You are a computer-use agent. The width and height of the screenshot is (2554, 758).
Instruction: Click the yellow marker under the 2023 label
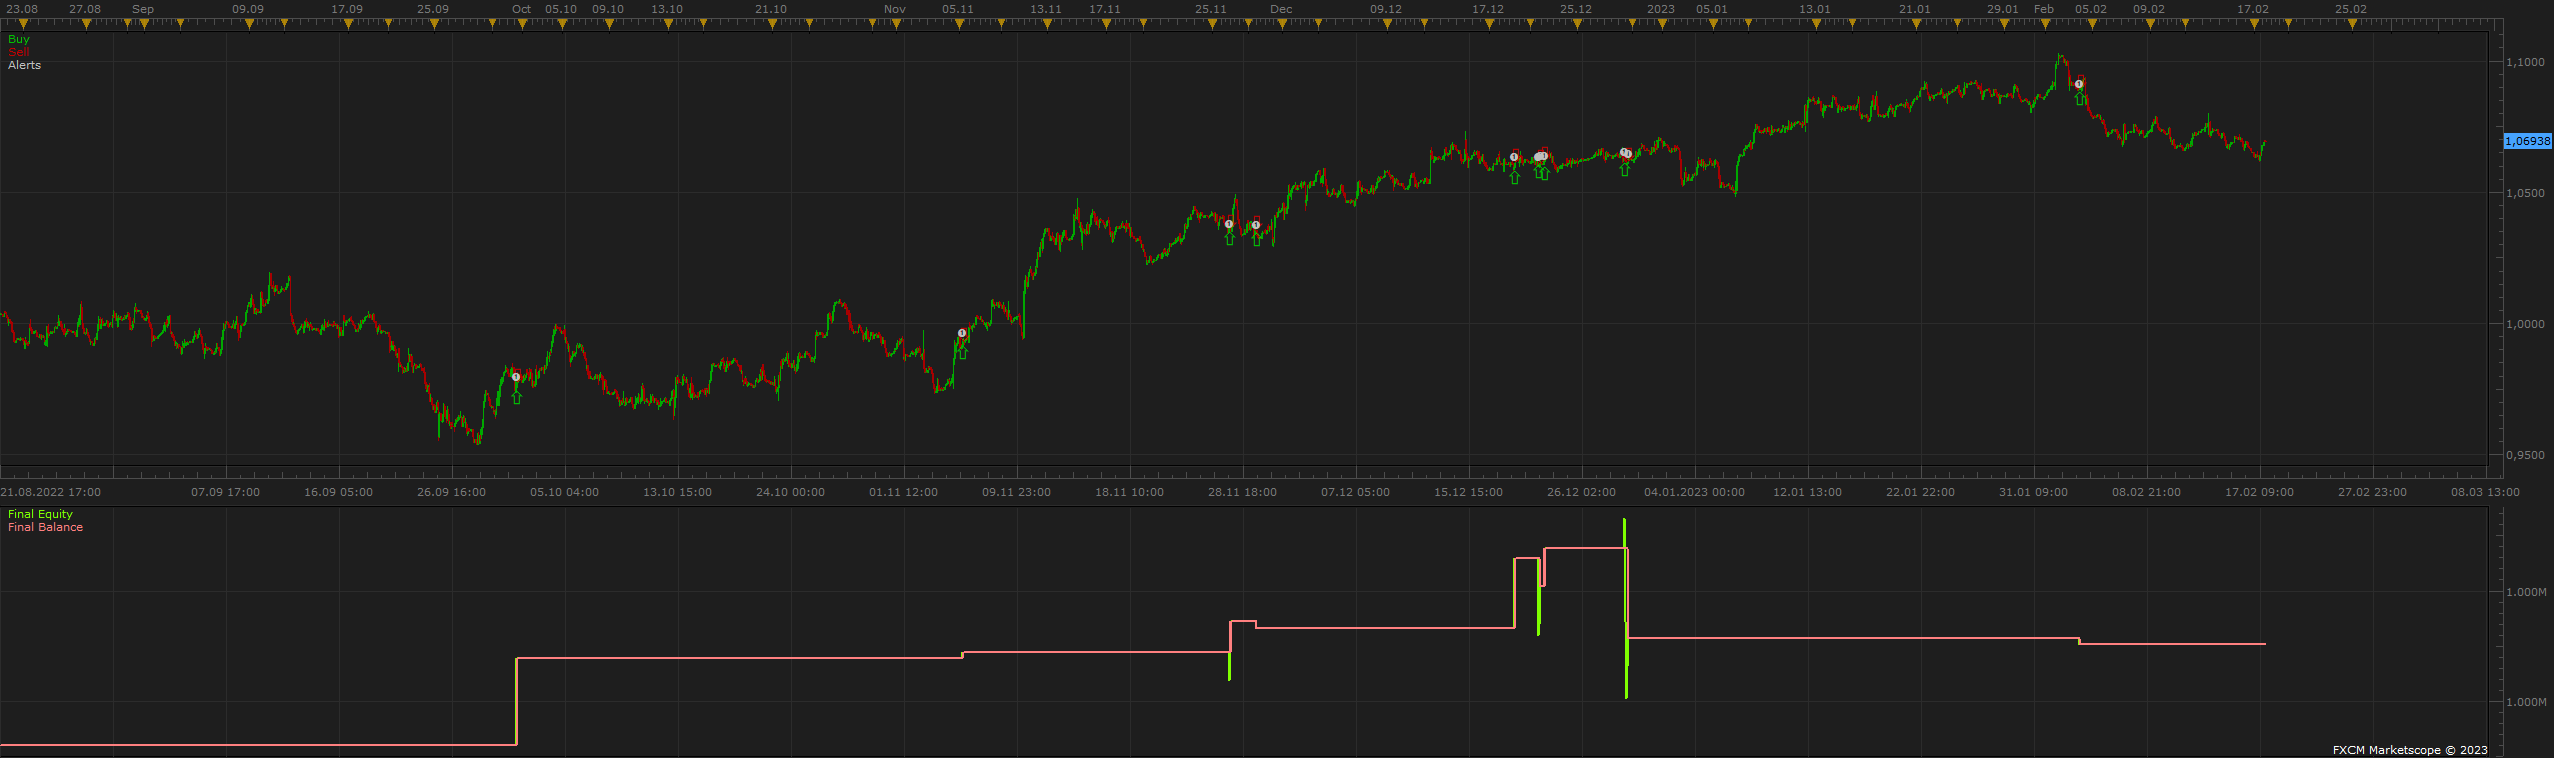point(1661,24)
